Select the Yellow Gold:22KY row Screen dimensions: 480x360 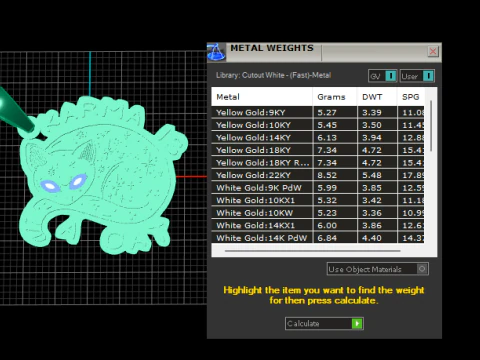[x=318, y=175]
